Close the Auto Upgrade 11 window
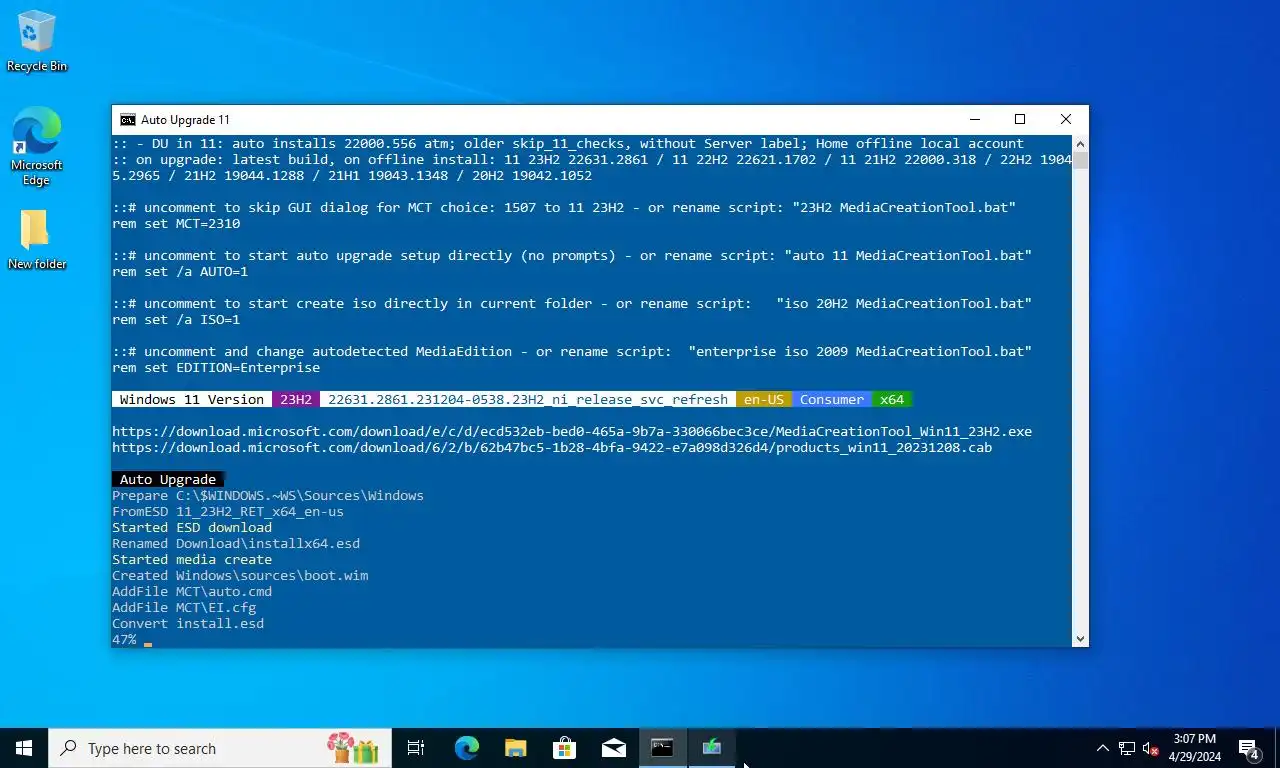 (1066, 119)
